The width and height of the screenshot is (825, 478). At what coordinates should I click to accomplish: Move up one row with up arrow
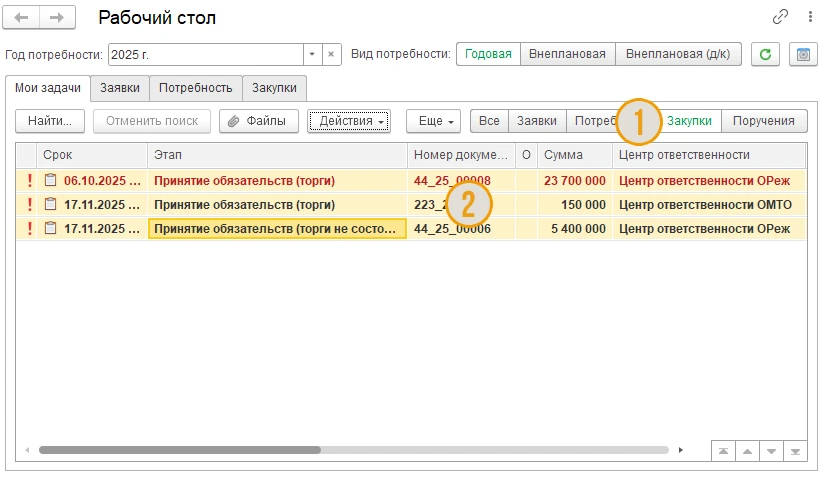click(x=747, y=451)
